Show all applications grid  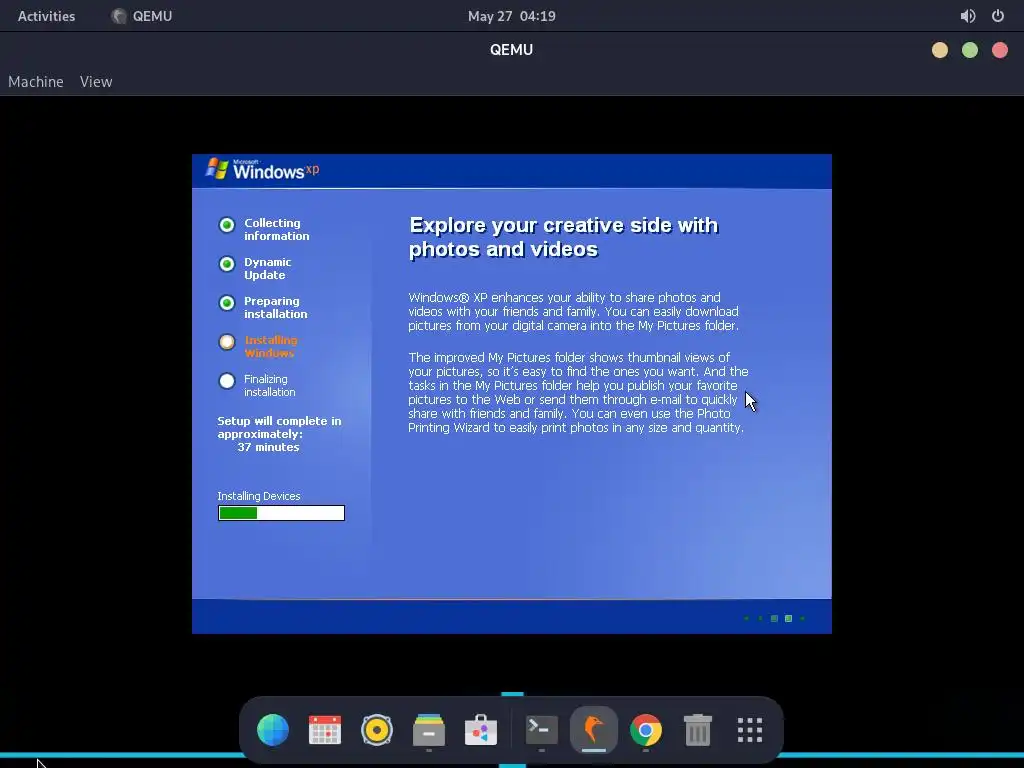pos(750,729)
